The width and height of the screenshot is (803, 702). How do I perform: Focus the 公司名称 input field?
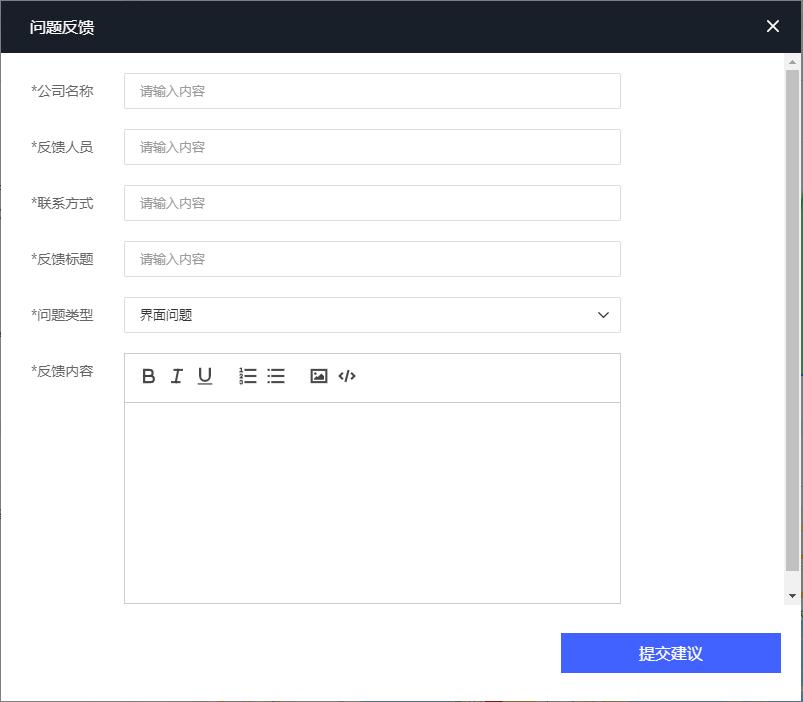coord(372,91)
